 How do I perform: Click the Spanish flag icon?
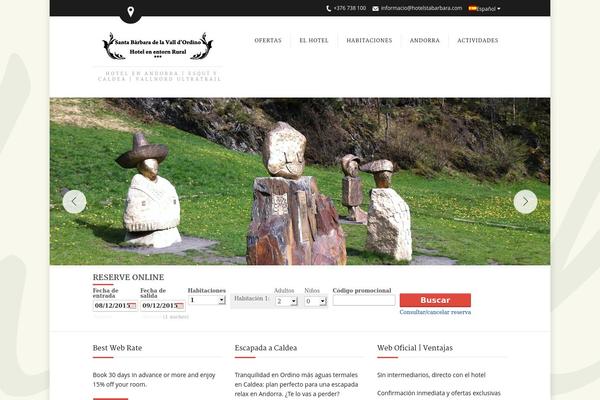pos(473,8)
